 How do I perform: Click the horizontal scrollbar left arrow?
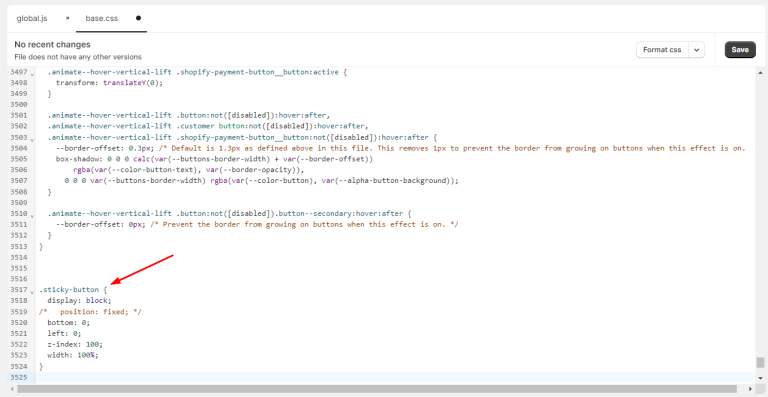(x=12, y=389)
